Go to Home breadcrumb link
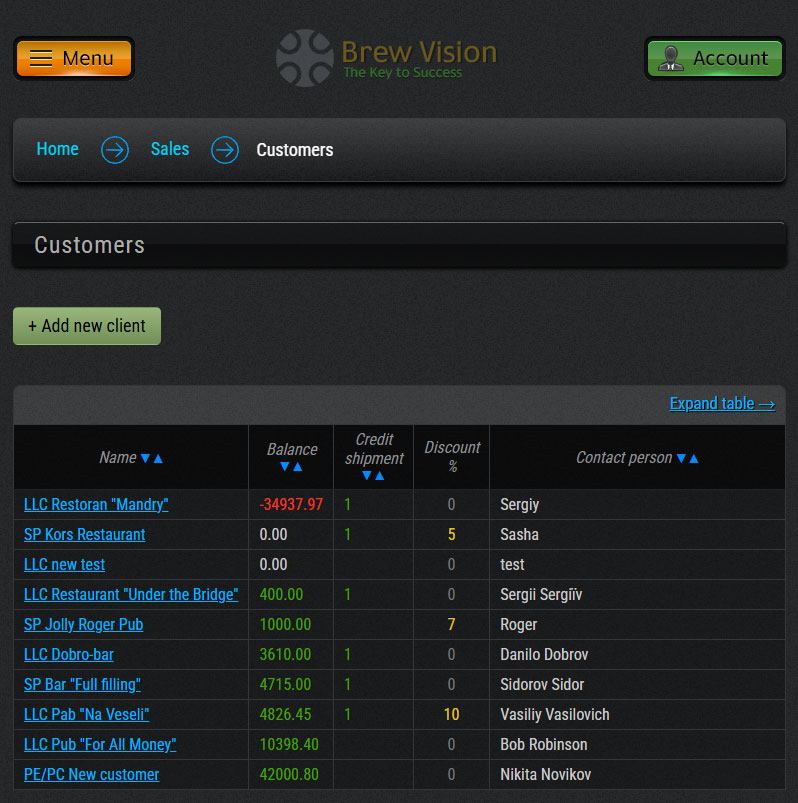798x803 pixels. coord(57,149)
